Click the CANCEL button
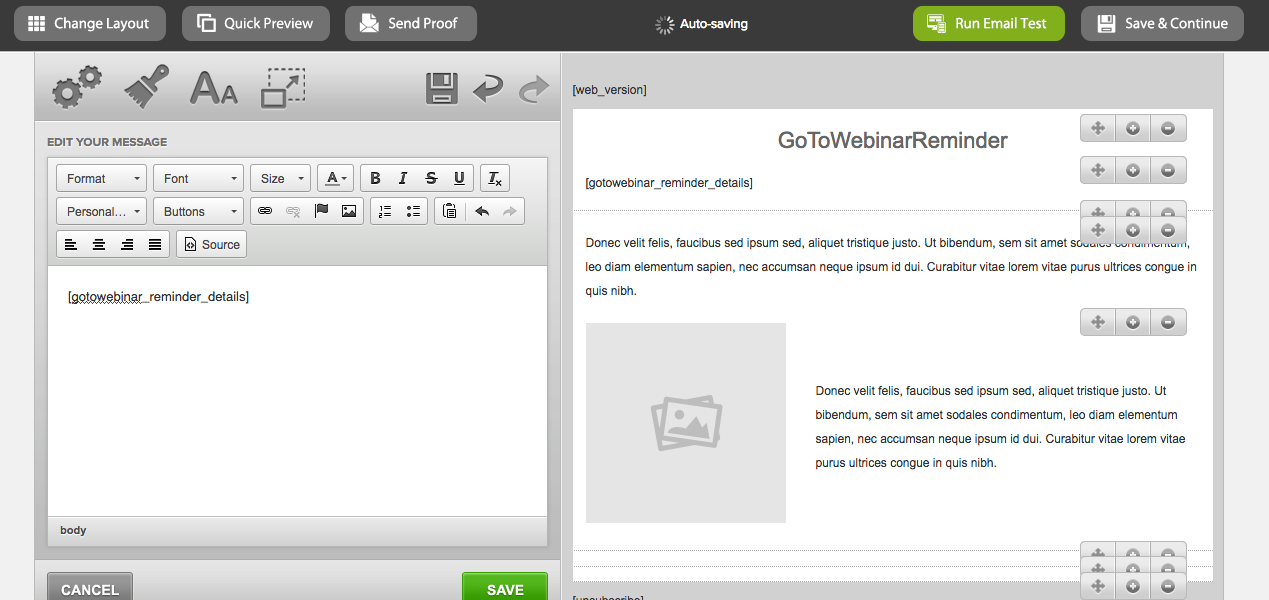Screen dimensions: 1269x600 pos(90,588)
